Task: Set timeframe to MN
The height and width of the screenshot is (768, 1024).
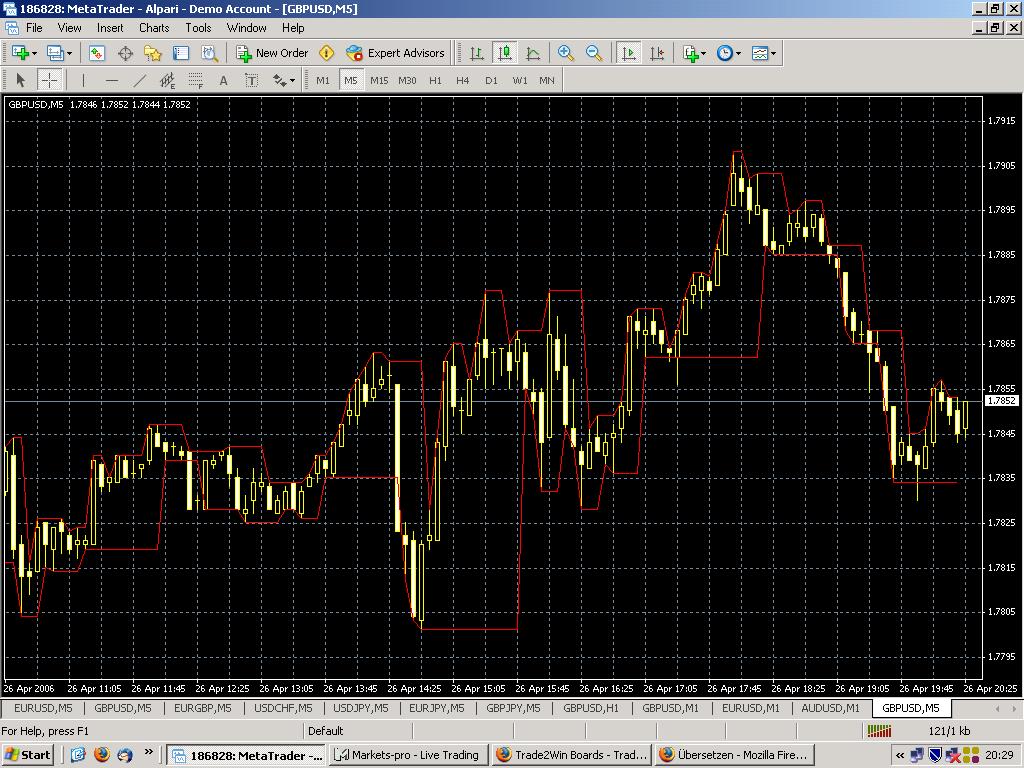Action: (x=547, y=80)
